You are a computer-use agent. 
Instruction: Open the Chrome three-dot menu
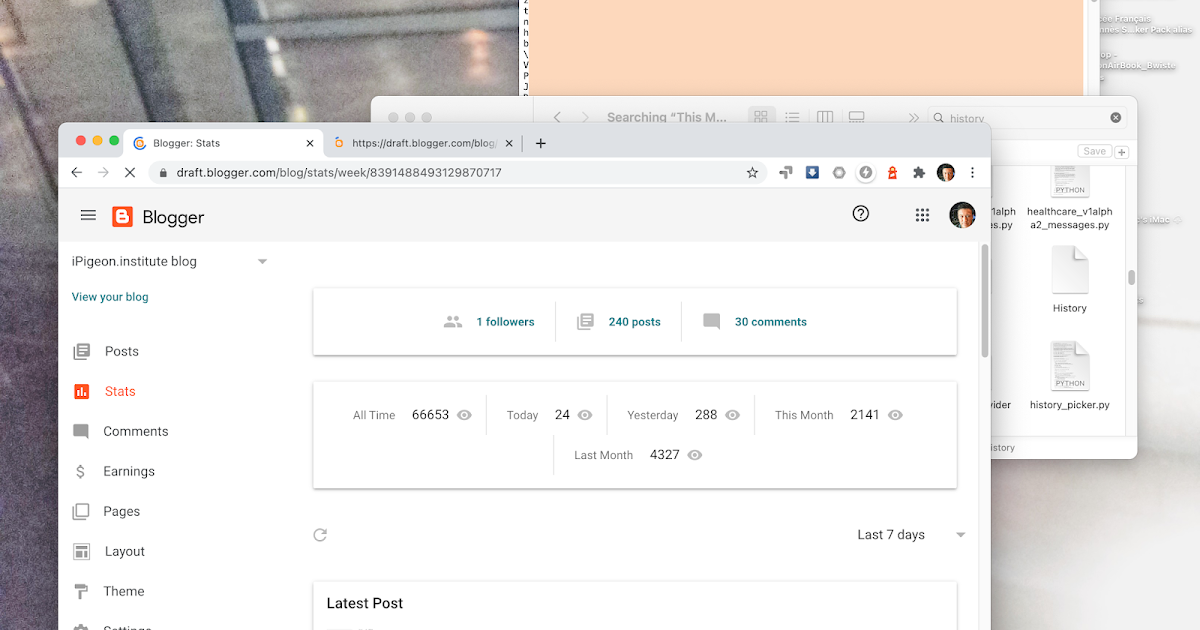(973, 173)
